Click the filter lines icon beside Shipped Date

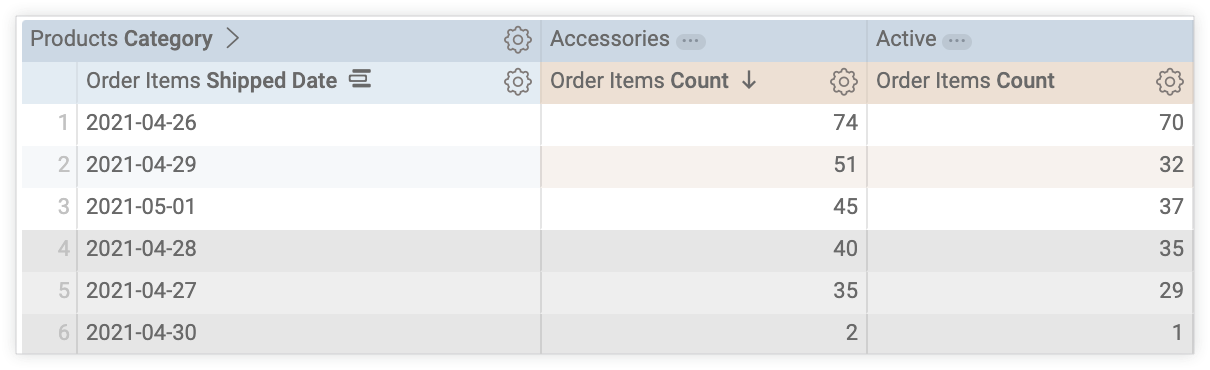tap(360, 79)
